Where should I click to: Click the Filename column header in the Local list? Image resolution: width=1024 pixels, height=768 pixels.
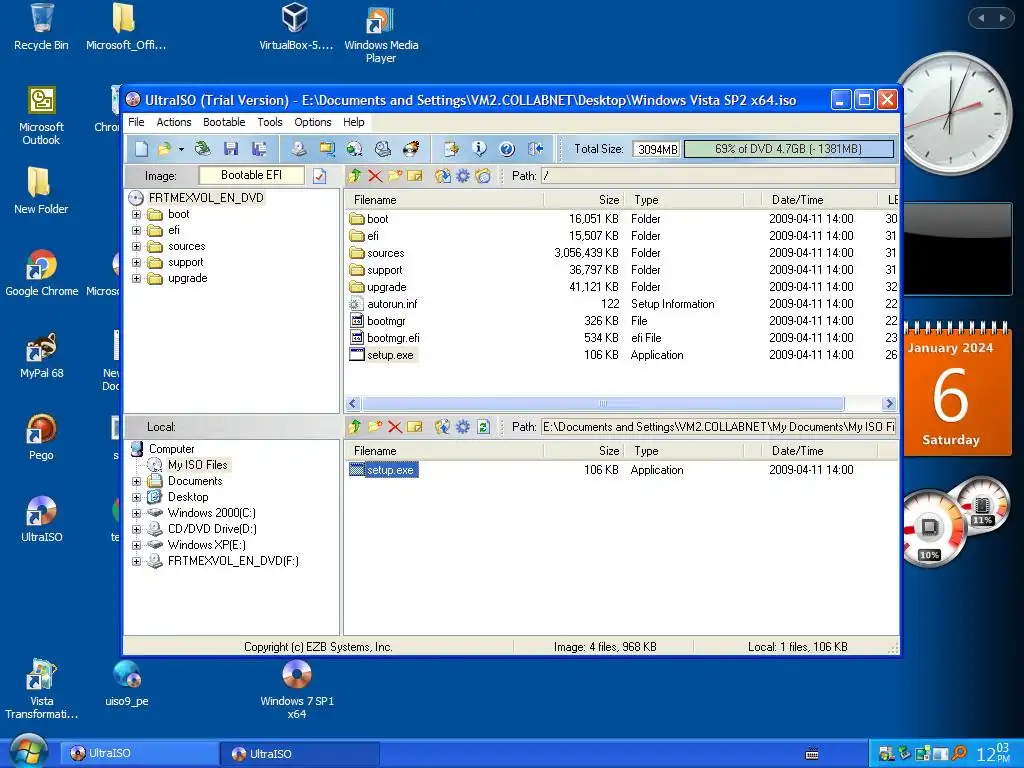pyautogui.click(x=444, y=451)
